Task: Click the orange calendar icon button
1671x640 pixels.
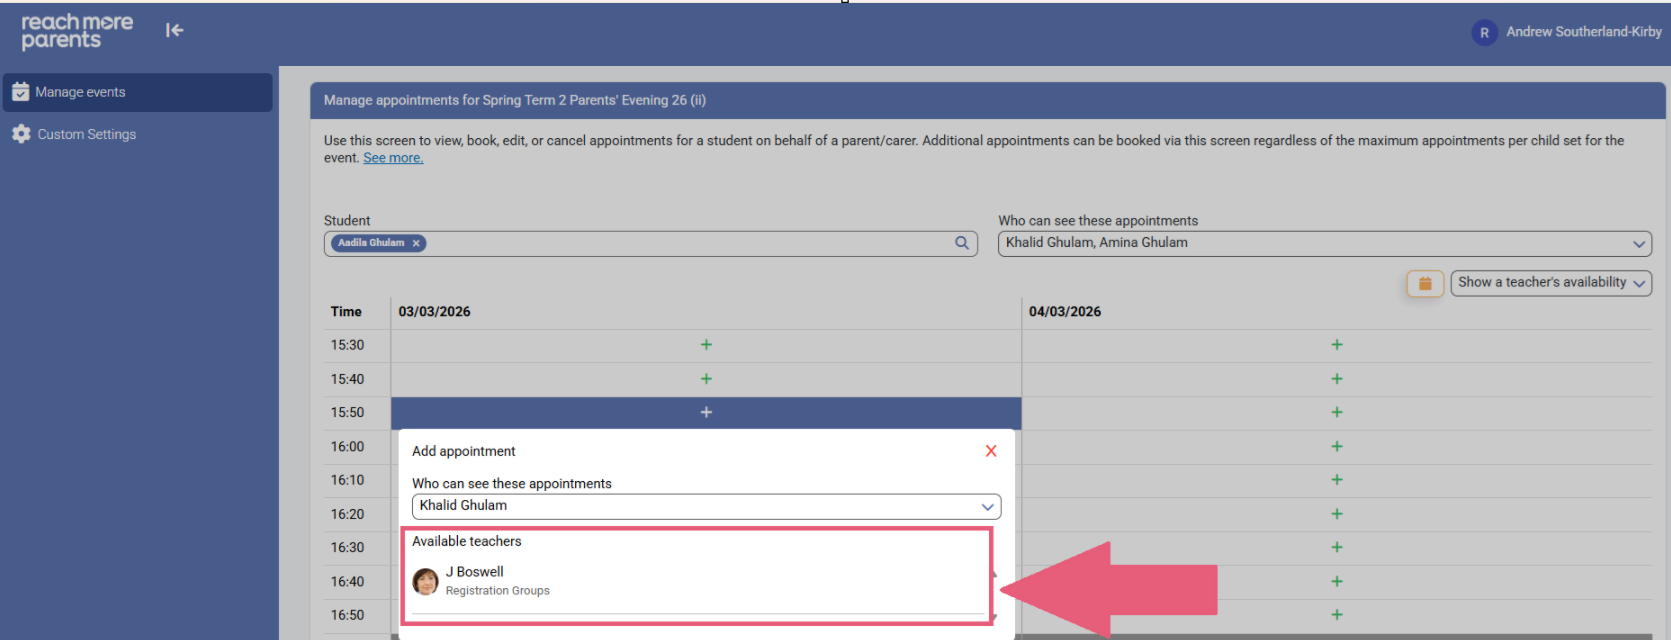Action: (x=1425, y=284)
